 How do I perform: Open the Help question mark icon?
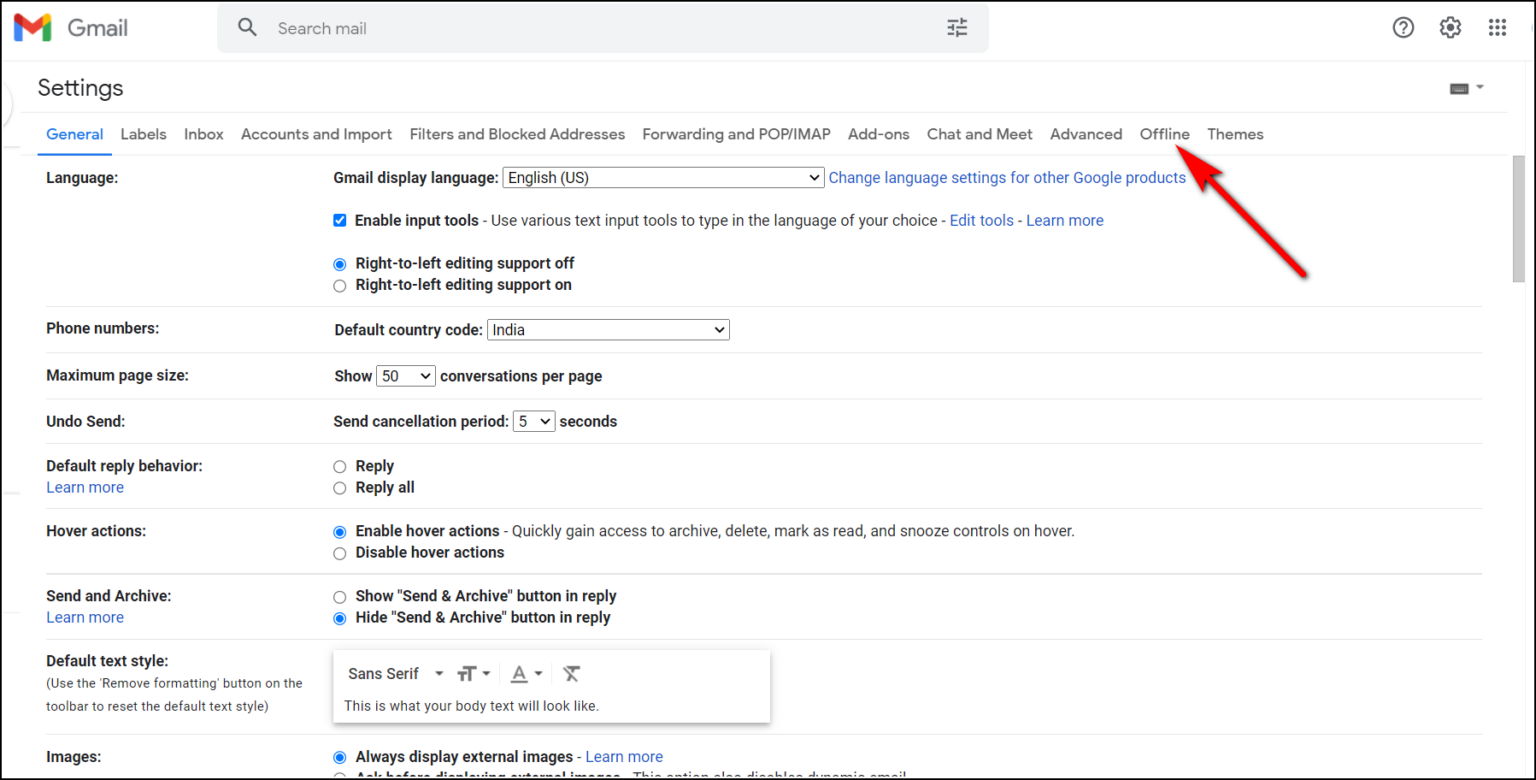(x=1403, y=27)
